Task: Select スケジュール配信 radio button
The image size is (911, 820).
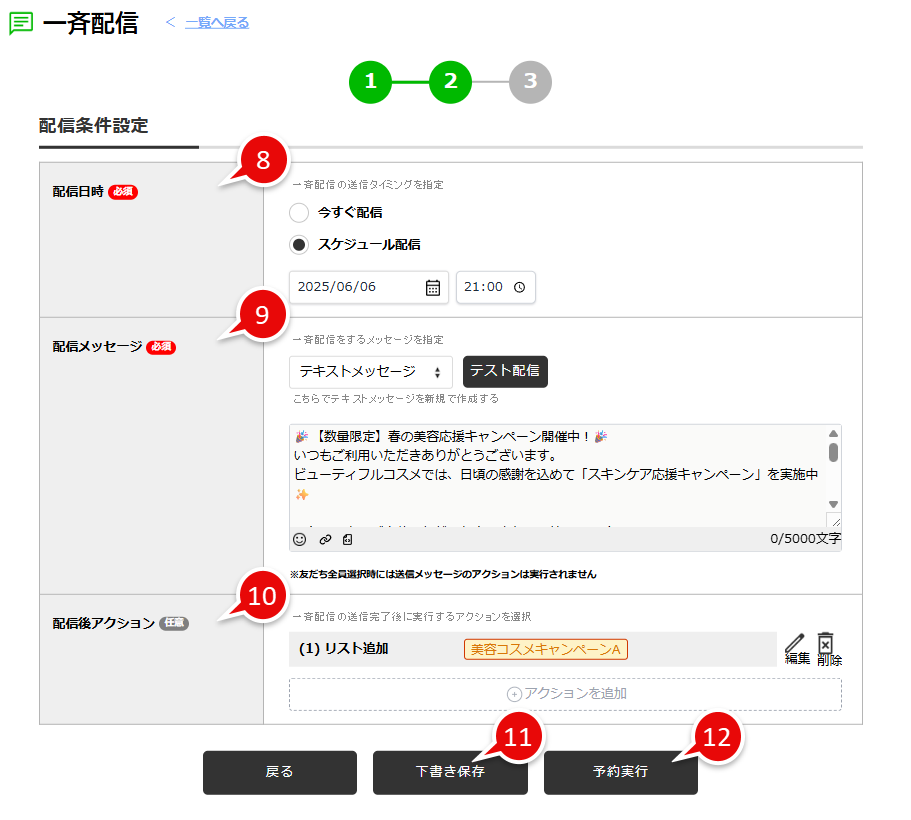Action: tap(299, 242)
